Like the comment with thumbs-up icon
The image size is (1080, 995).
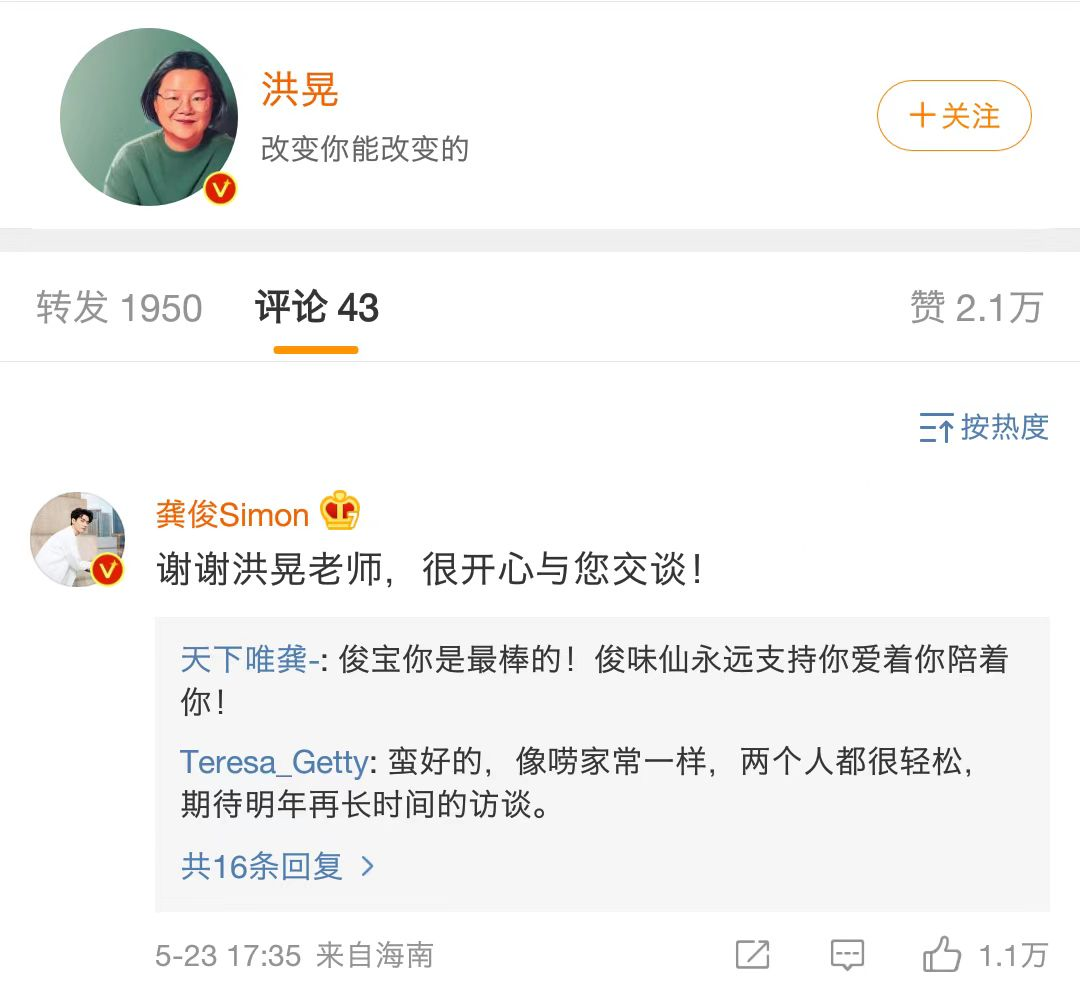pos(942,955)
